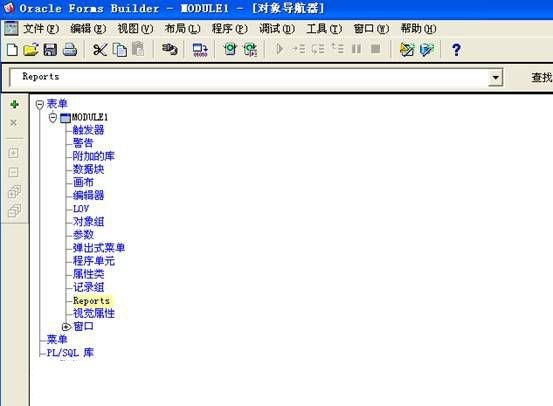Select the PL/SQL 库 tree item

tap(71, 353)
